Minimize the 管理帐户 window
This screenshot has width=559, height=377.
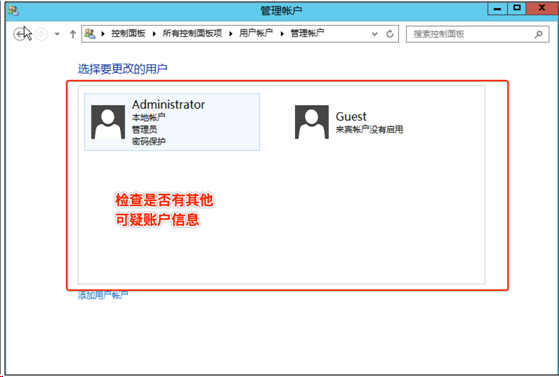pyautogui.click(x=497, y=9)
